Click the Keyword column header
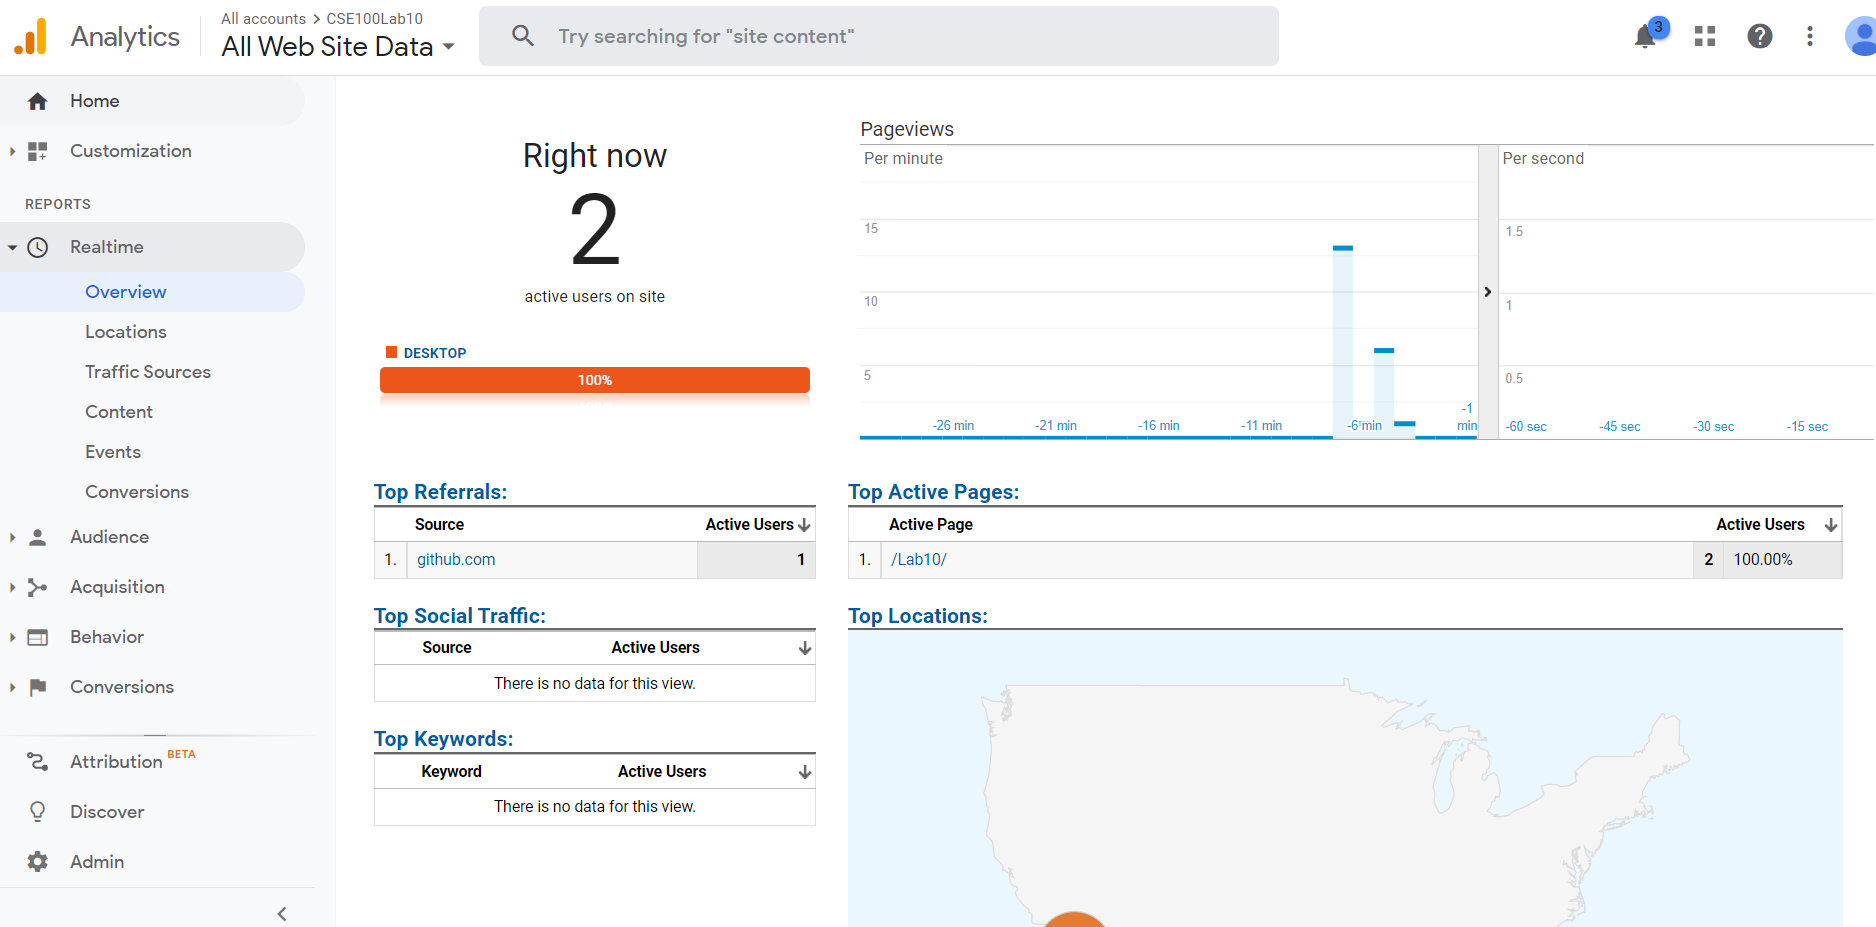This screenshot has height=927, width=1876. [451, 772]
